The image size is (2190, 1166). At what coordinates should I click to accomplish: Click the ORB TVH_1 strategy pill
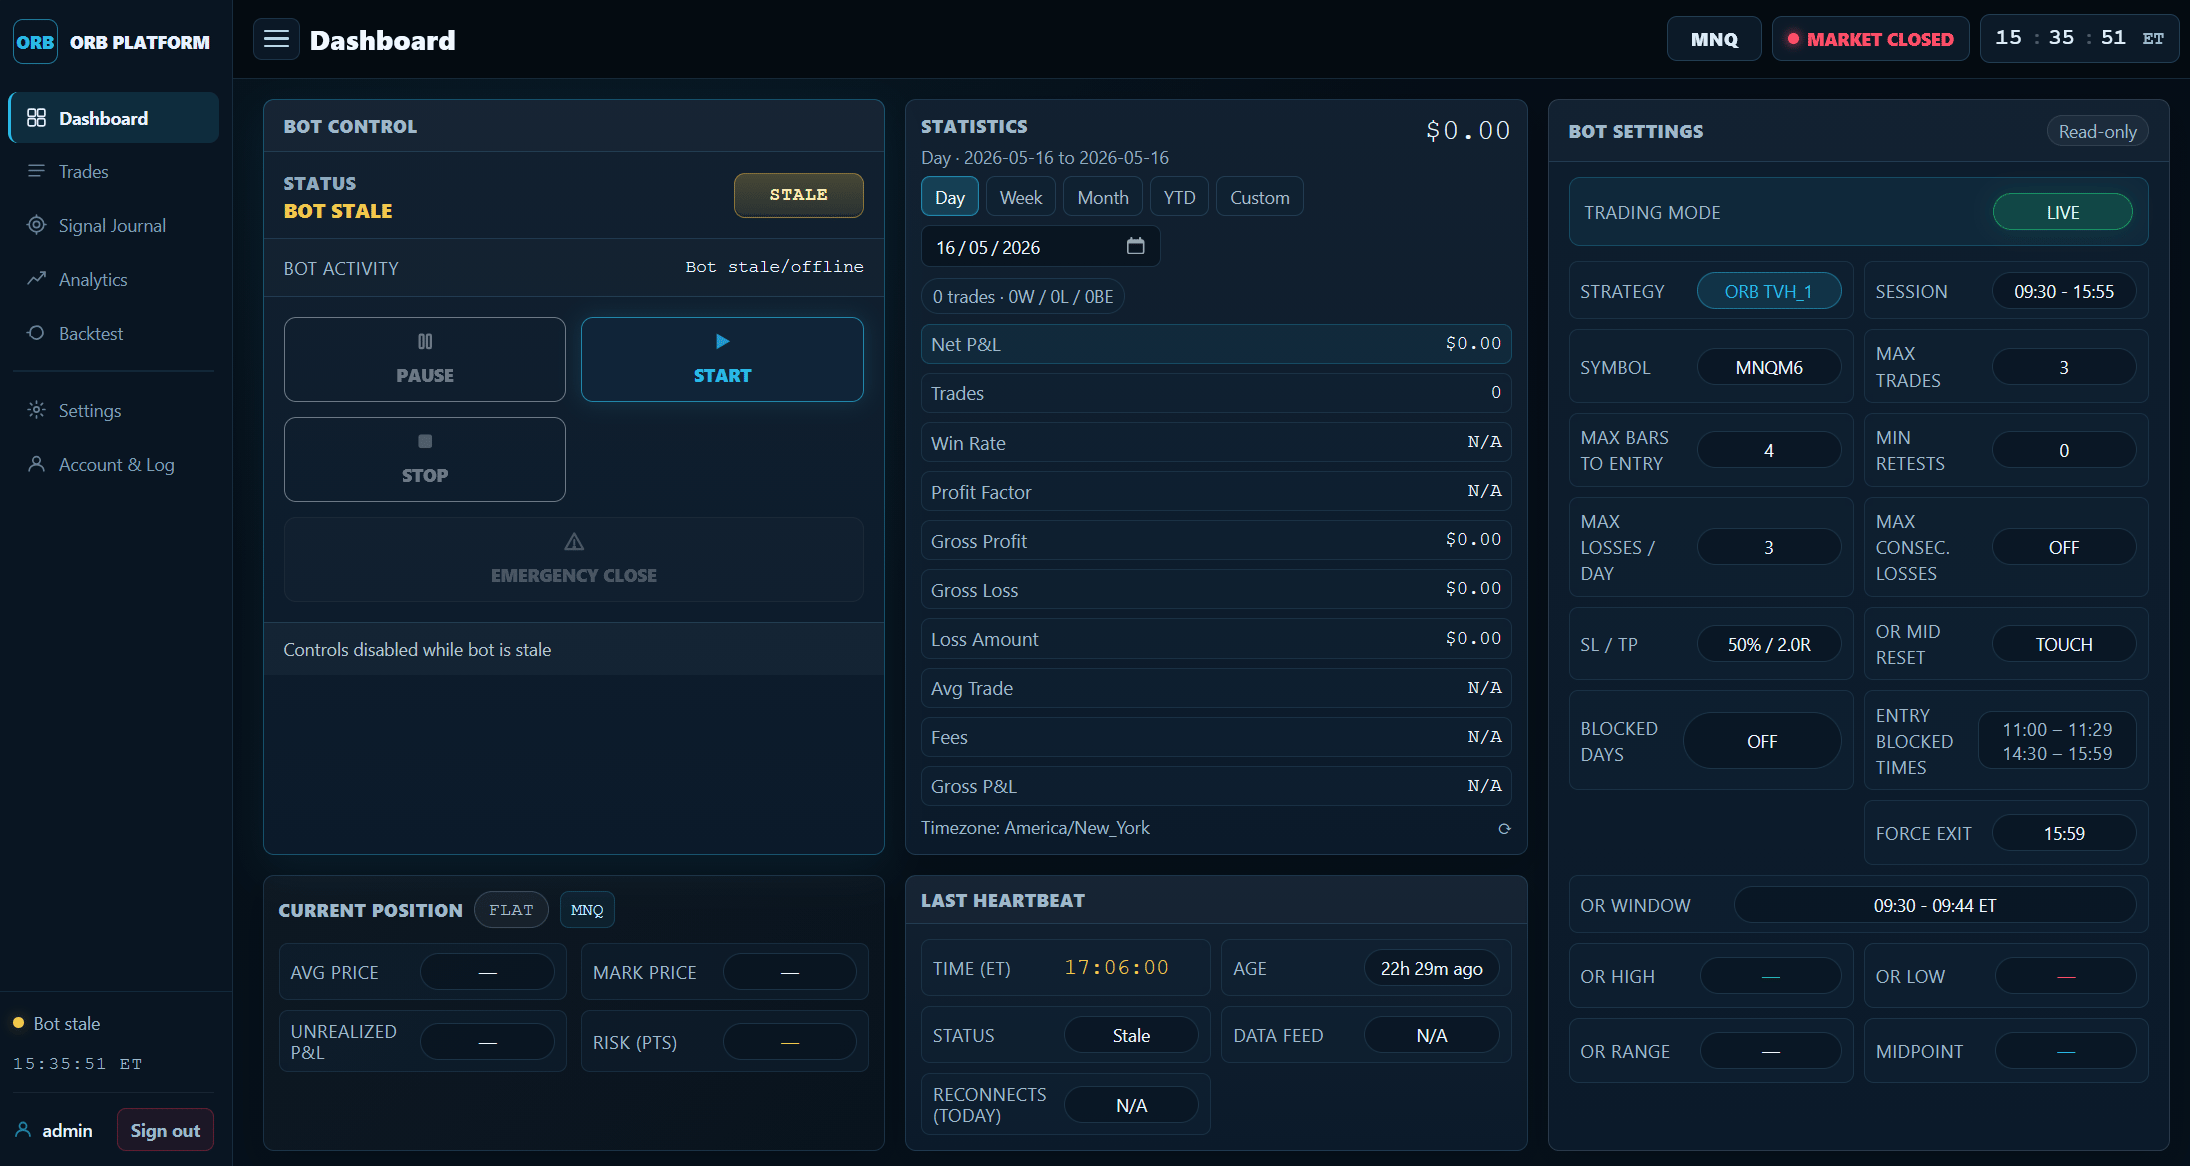1768,291
